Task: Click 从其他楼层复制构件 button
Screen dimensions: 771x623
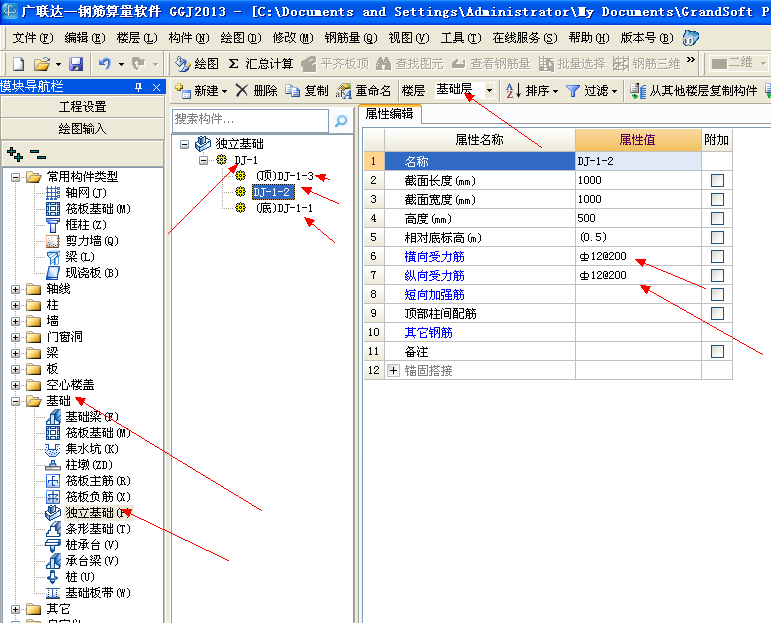Action: 694,90
